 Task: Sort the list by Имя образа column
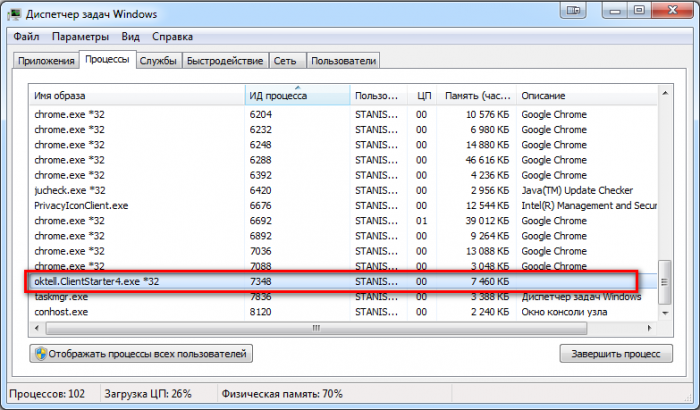136,95
